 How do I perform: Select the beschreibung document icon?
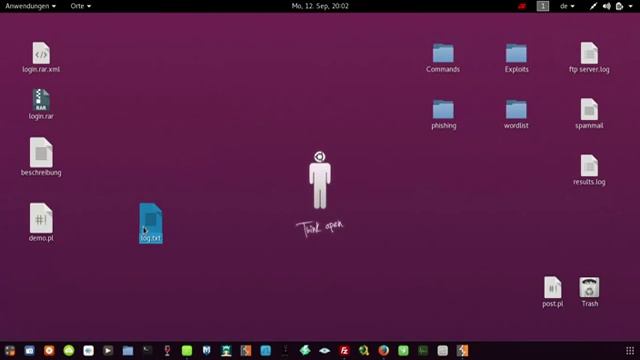click(41, 153)
